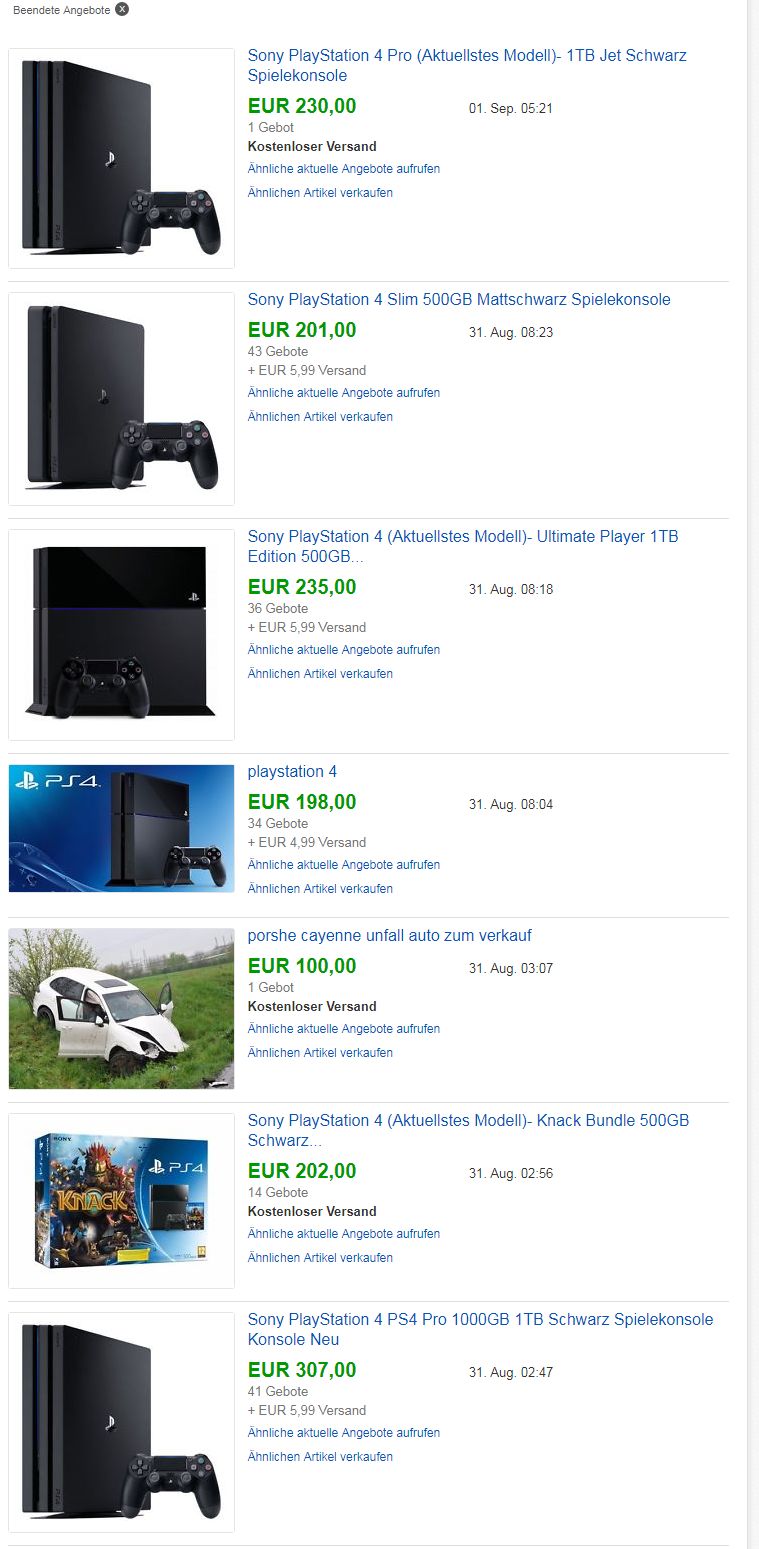The height and width of the screenshot is (1549, 759).
Task: Click the crashed white Porsche photo
Action: 121,1009
